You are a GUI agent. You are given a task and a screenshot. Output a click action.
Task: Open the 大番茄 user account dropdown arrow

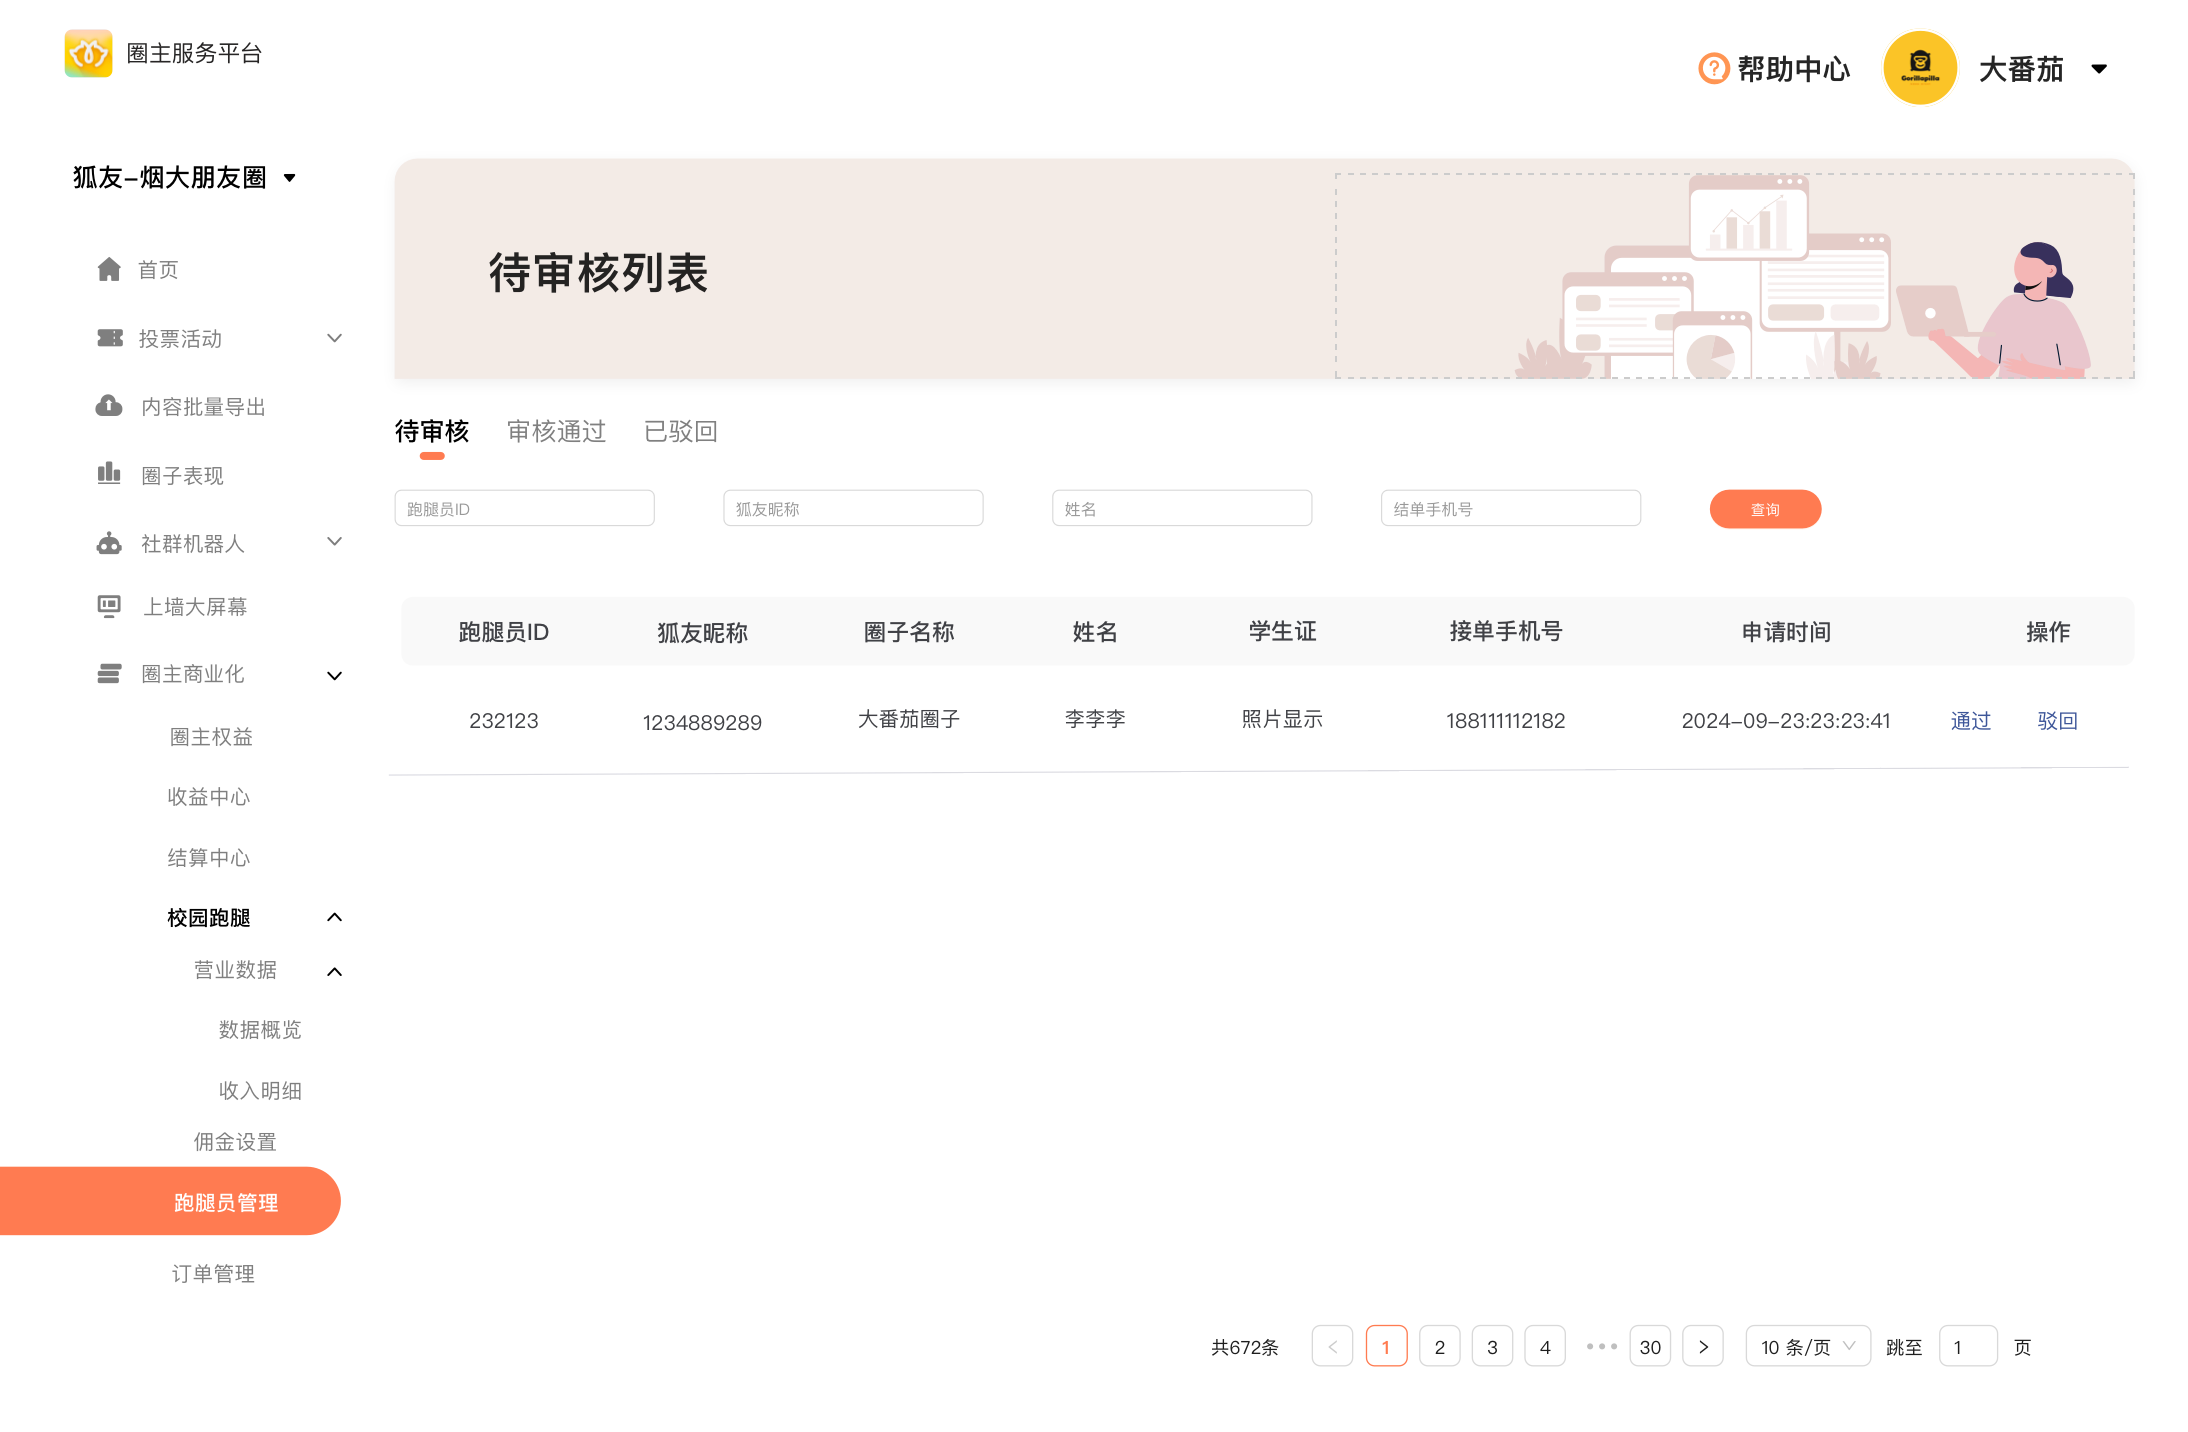pyautogui.click(x=2099, y=69)
